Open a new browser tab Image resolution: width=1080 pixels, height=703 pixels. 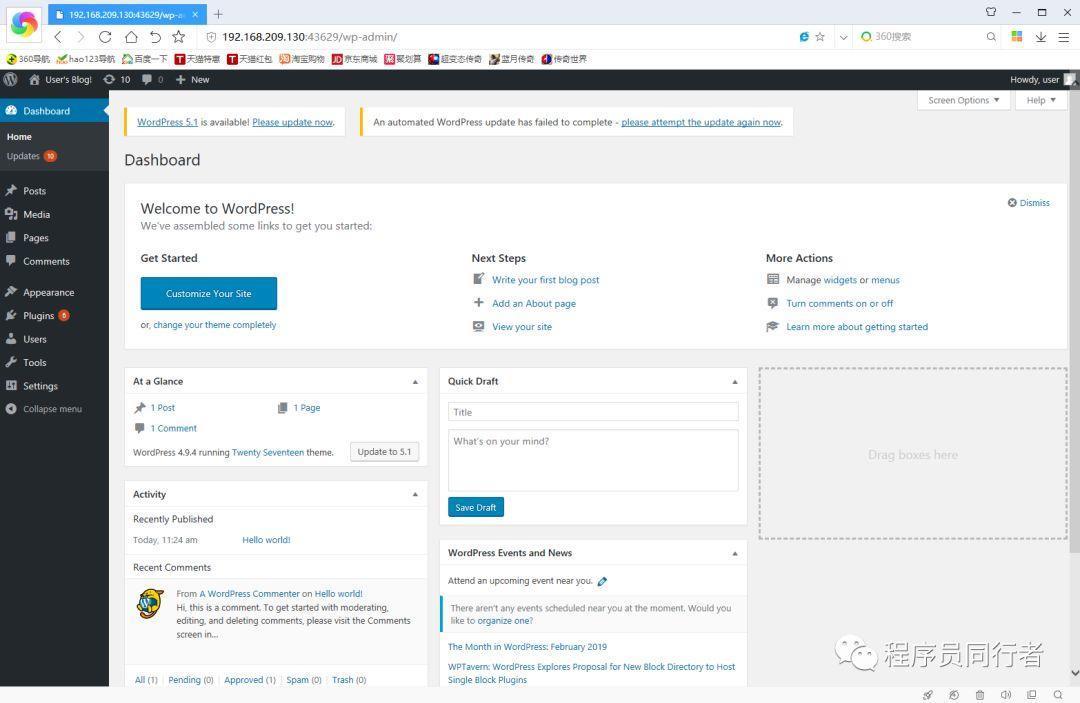[x=218, y=14]
